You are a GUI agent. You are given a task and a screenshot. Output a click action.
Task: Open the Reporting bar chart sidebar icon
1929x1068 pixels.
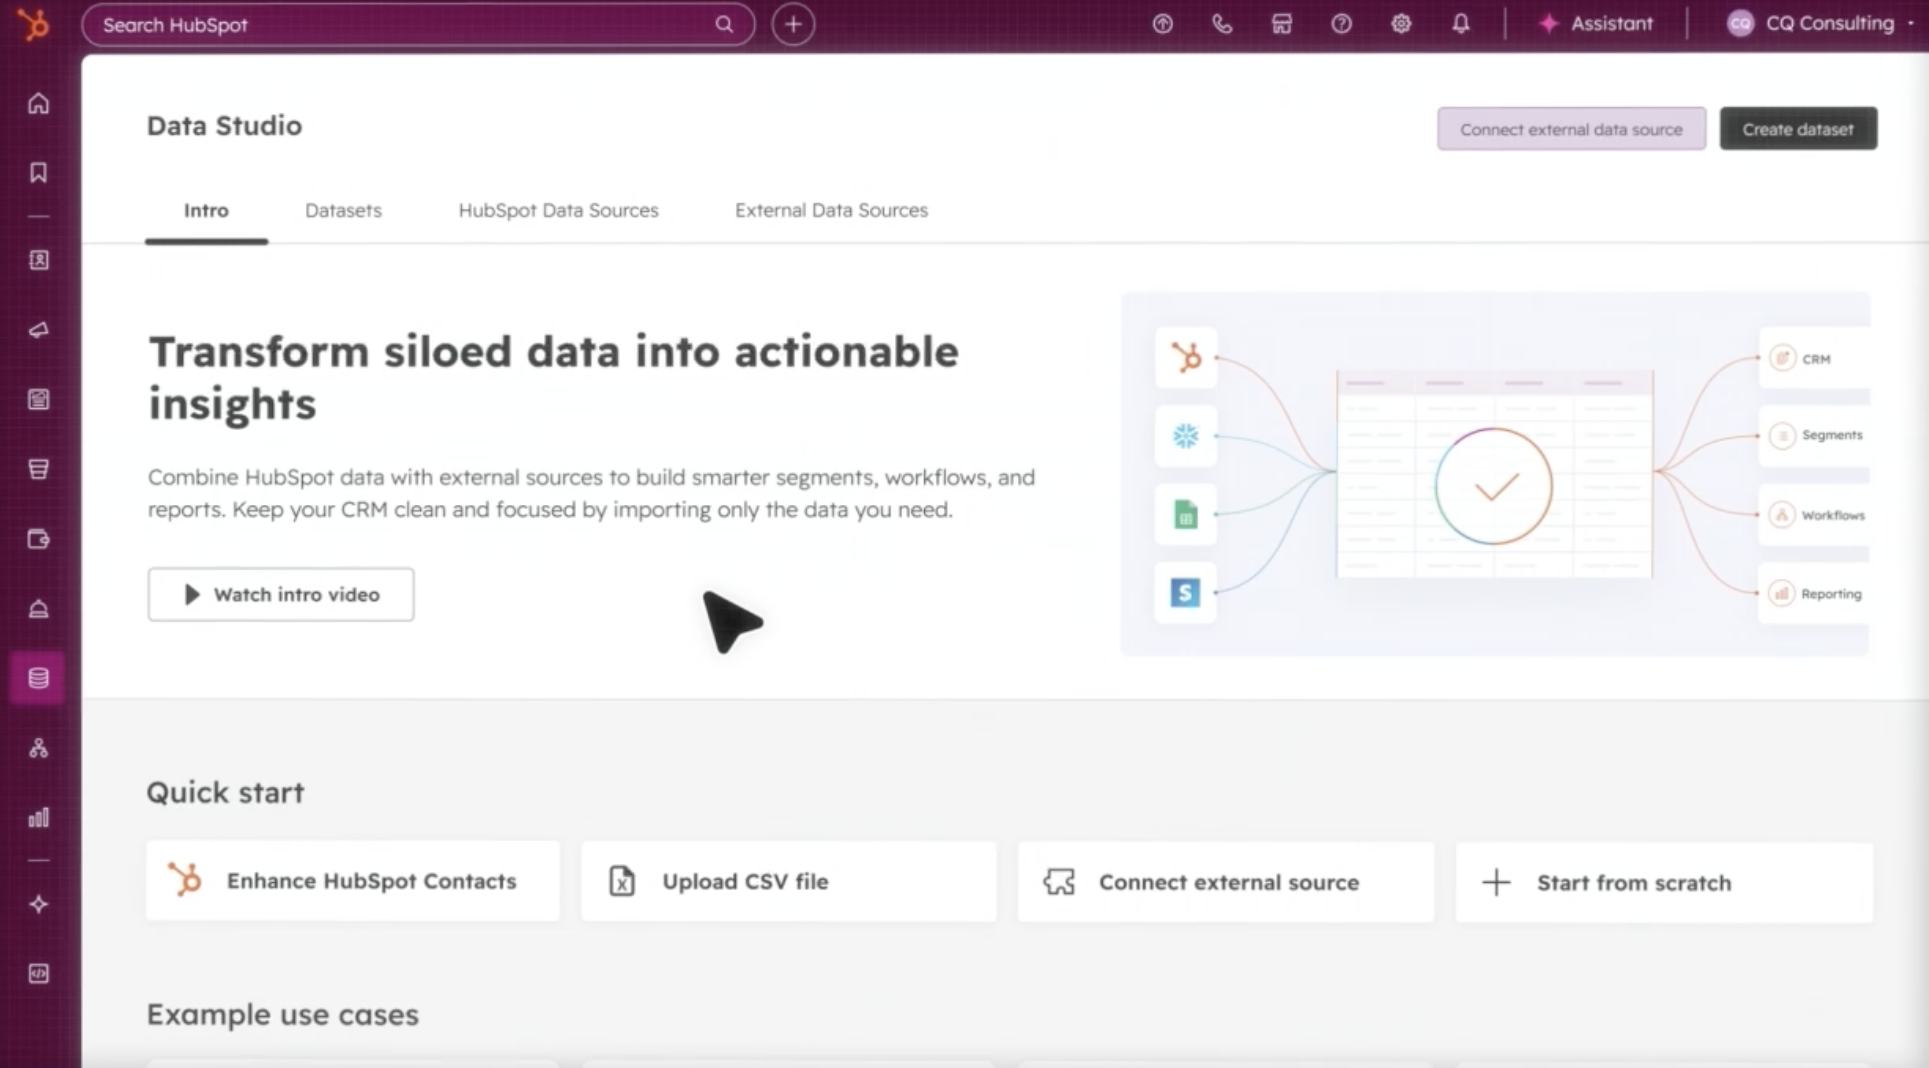pos(38,818)
